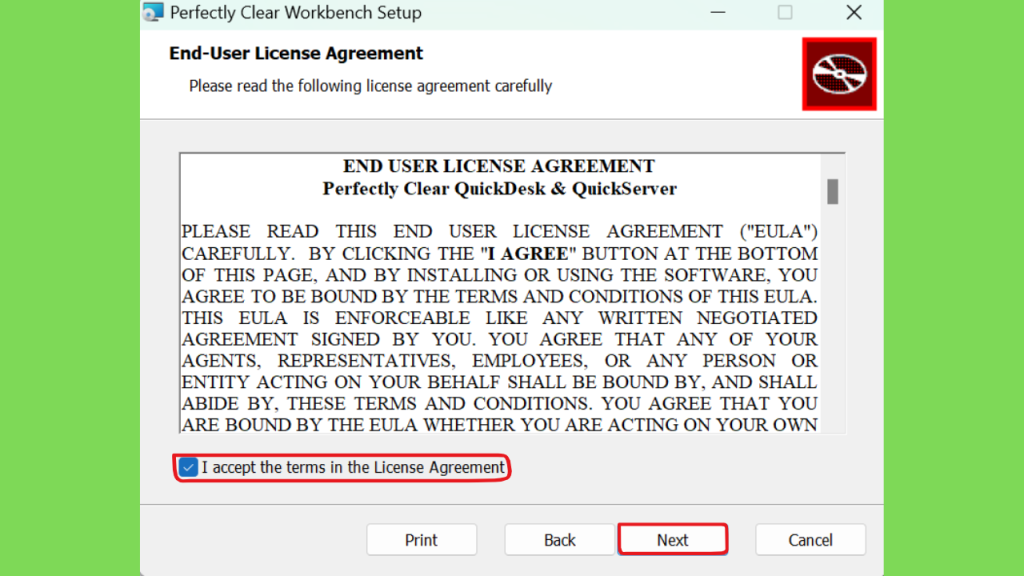Click 'I accept the terms' label text
Screen dimensions: 1024x576
[353, 468]
